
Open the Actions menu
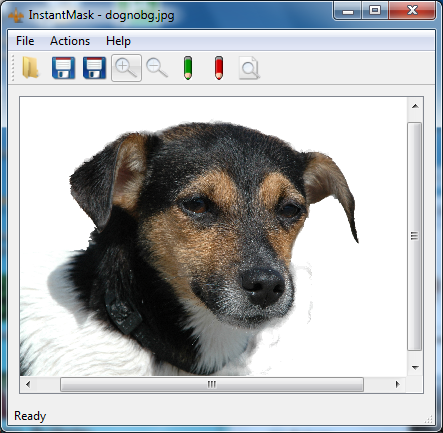pos(70,41)
